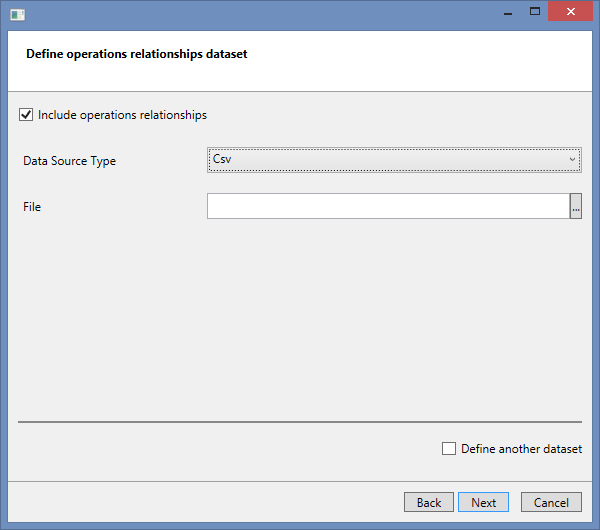The width and height of the screenshot is (600, 530).
Task: Click the chevron arrow of the Csv dropdown
Action: 572,159
